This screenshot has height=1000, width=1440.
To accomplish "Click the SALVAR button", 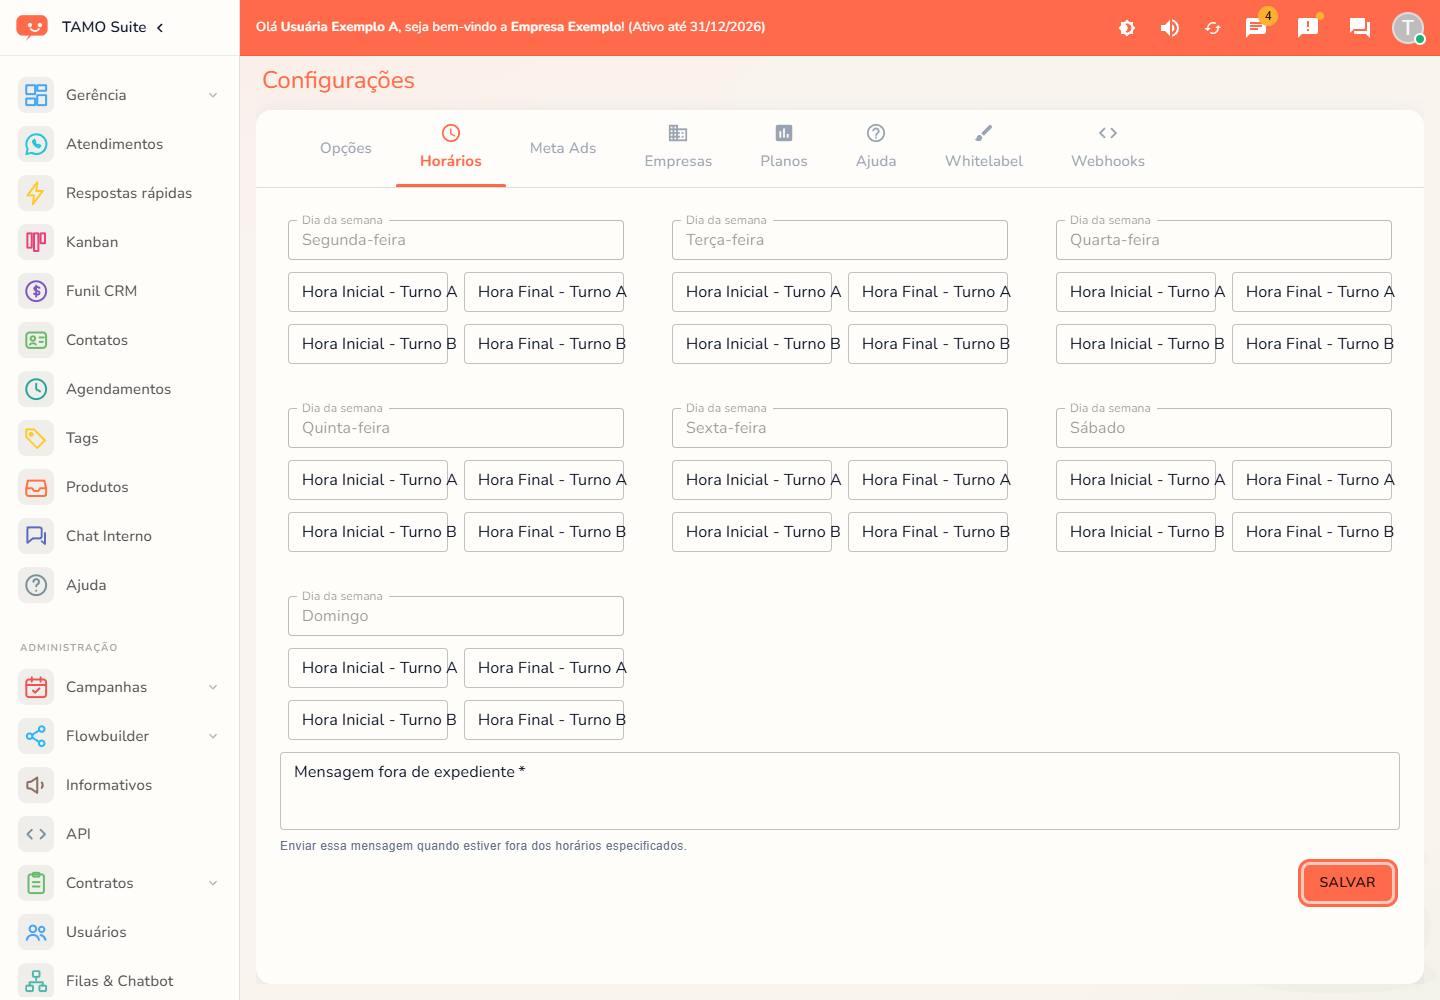I will (x=1347, y=883).
